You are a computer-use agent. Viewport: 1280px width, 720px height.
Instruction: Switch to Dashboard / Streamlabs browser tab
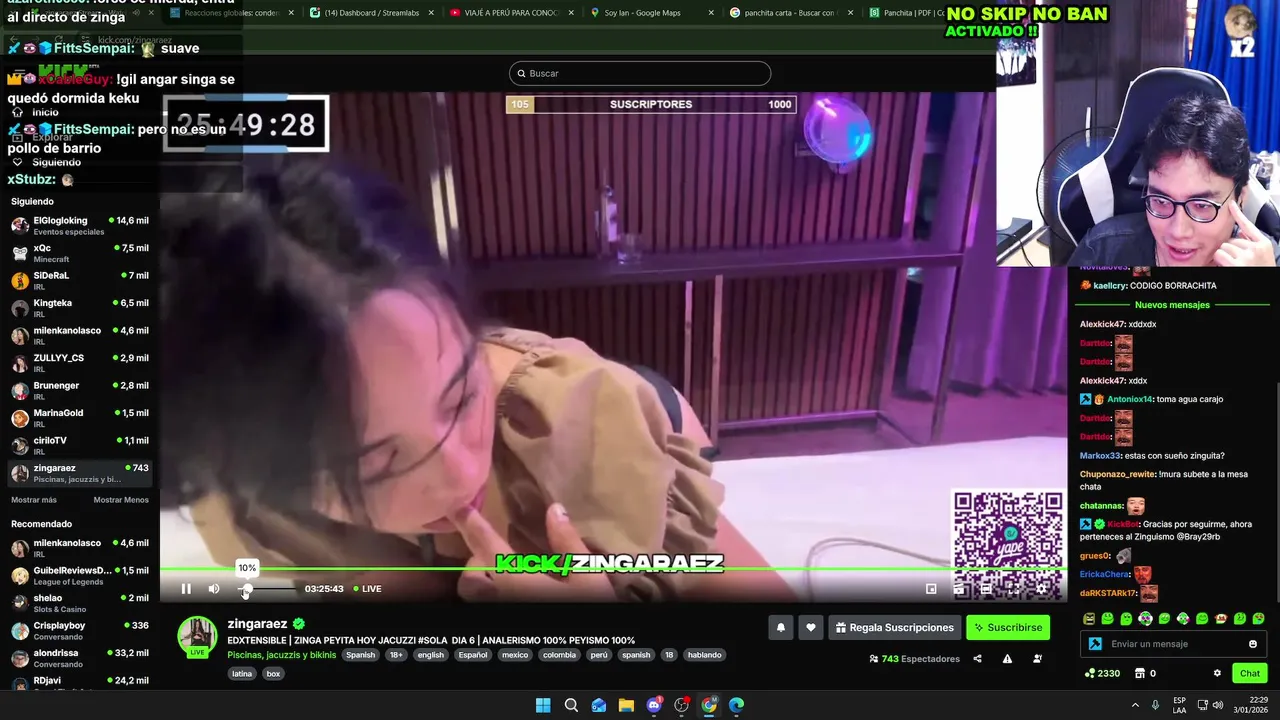click(372, 13)
